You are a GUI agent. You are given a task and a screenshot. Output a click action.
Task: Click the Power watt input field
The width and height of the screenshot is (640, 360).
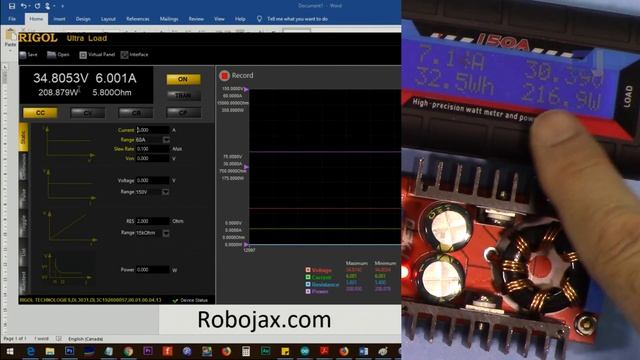152,270
